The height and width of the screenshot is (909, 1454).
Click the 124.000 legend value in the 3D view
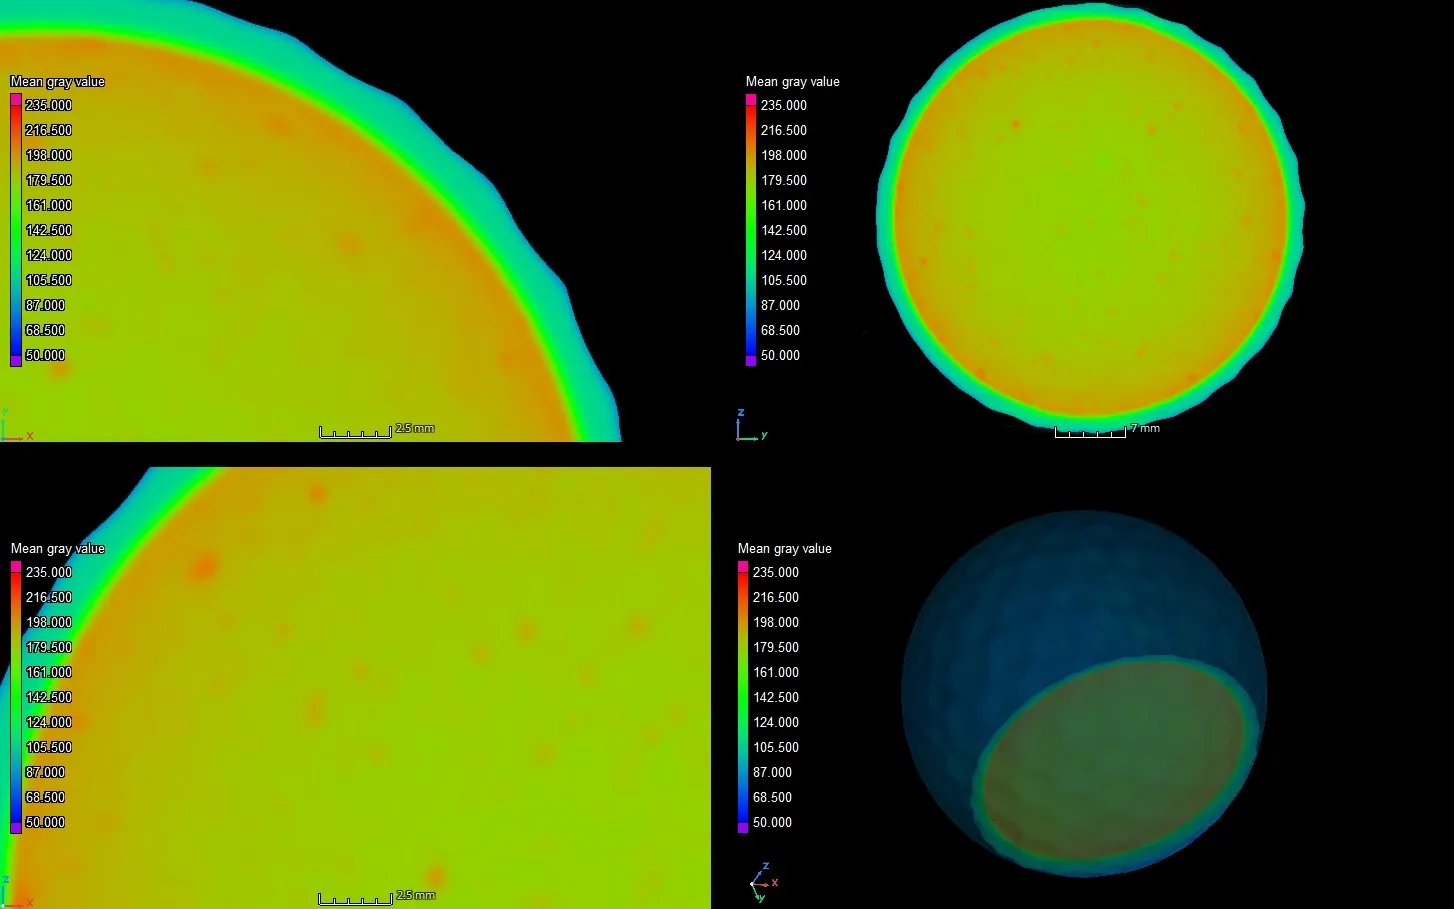(776, 722)
